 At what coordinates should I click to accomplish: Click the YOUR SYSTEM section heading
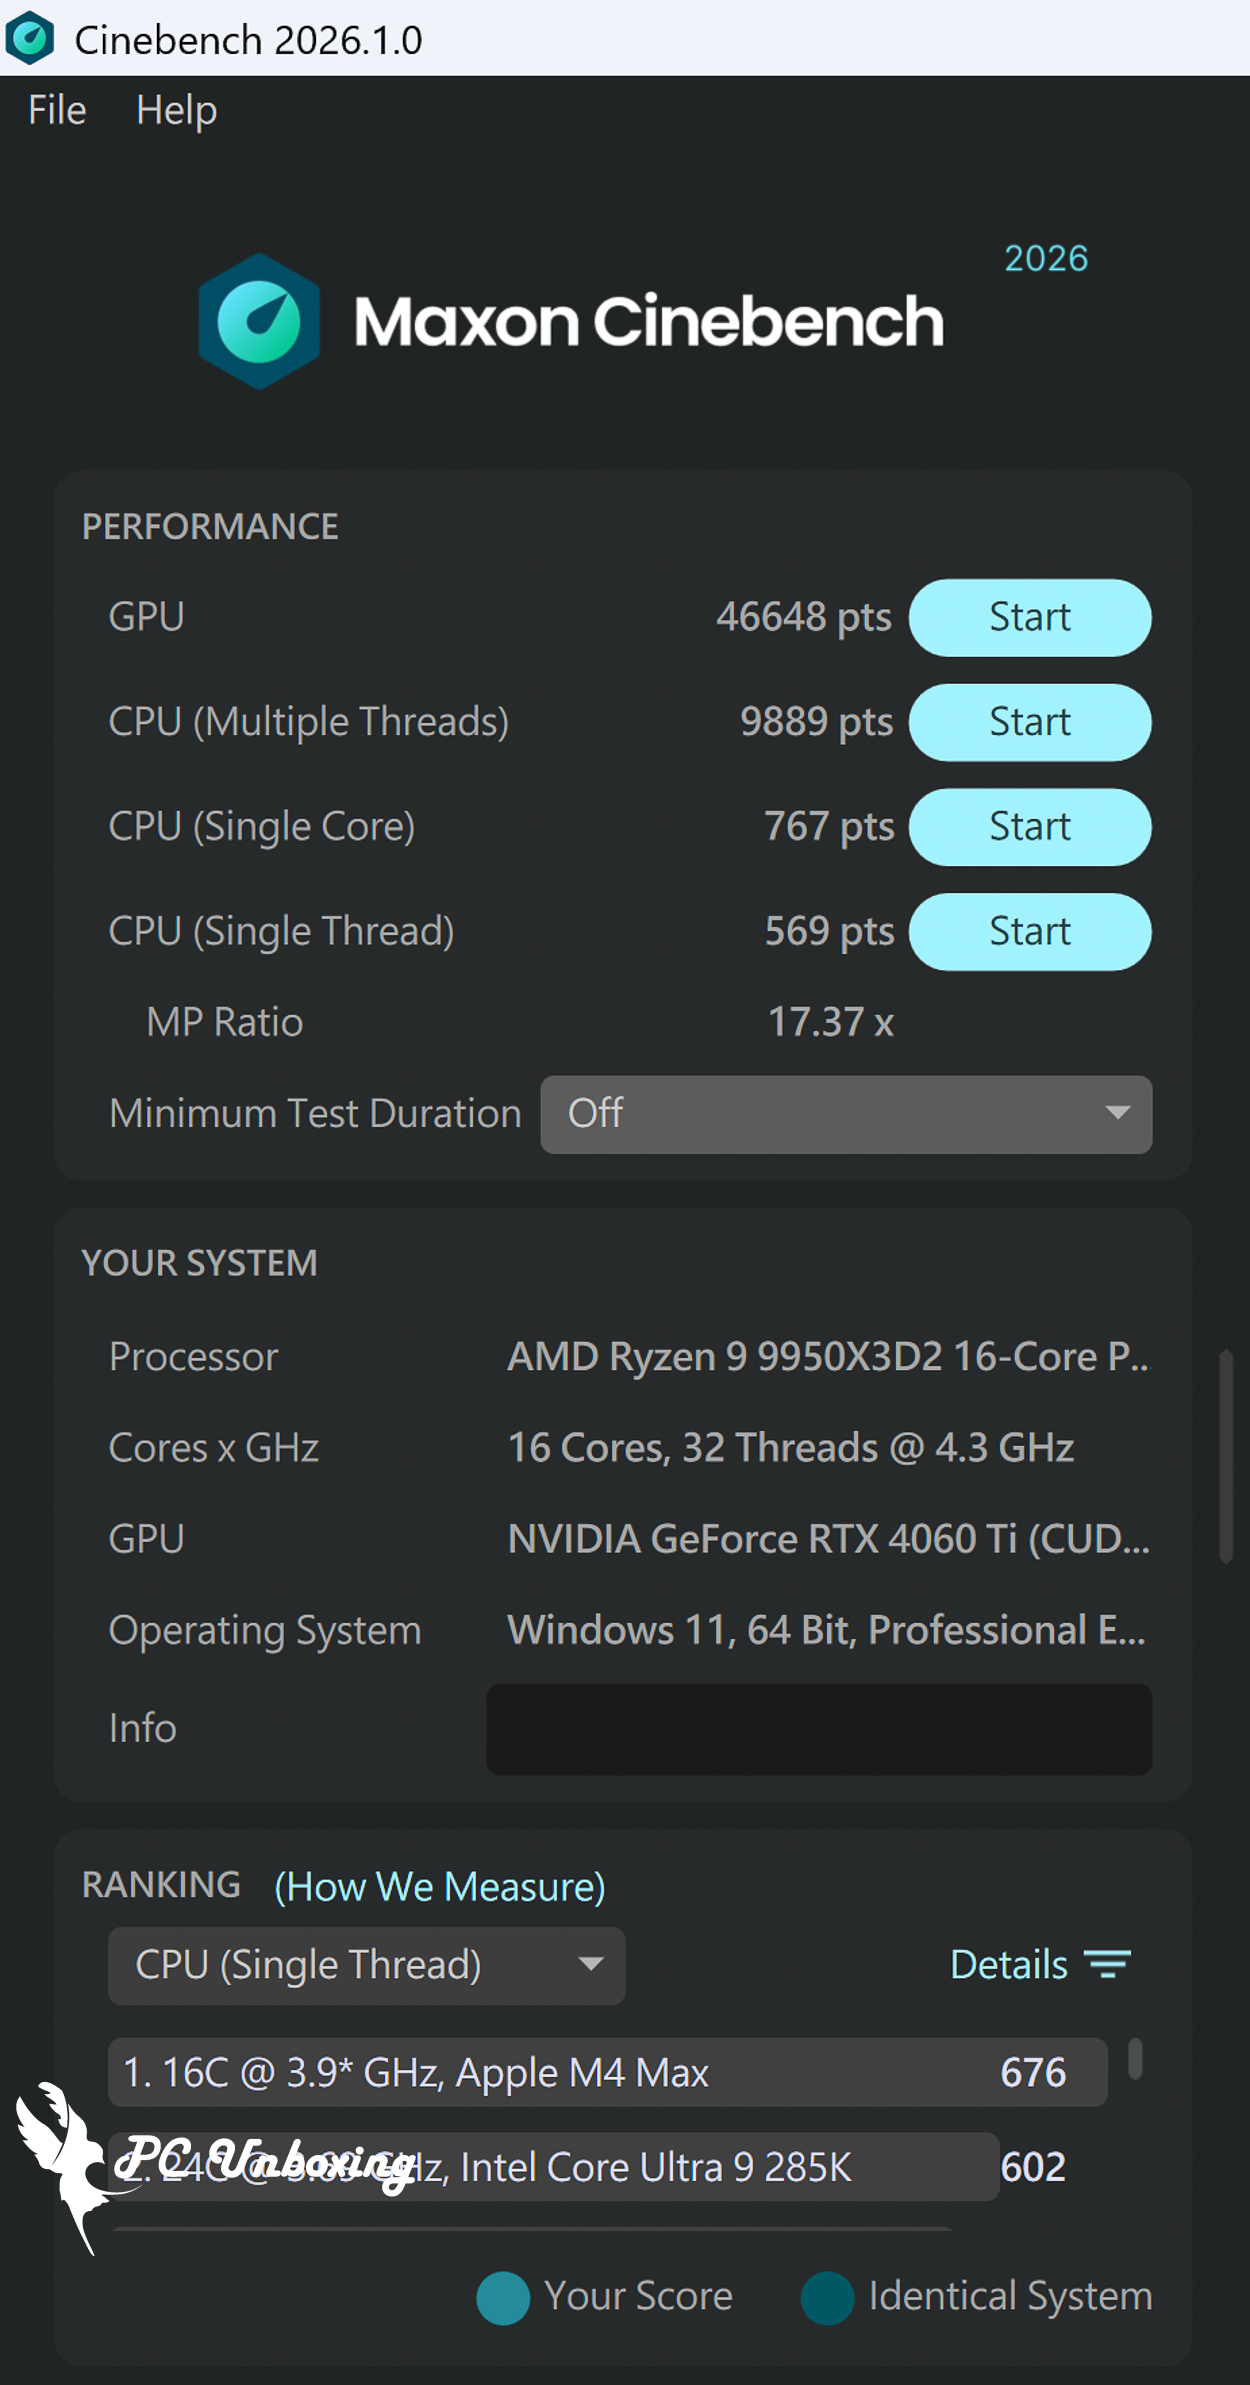tap(199, 1263)
